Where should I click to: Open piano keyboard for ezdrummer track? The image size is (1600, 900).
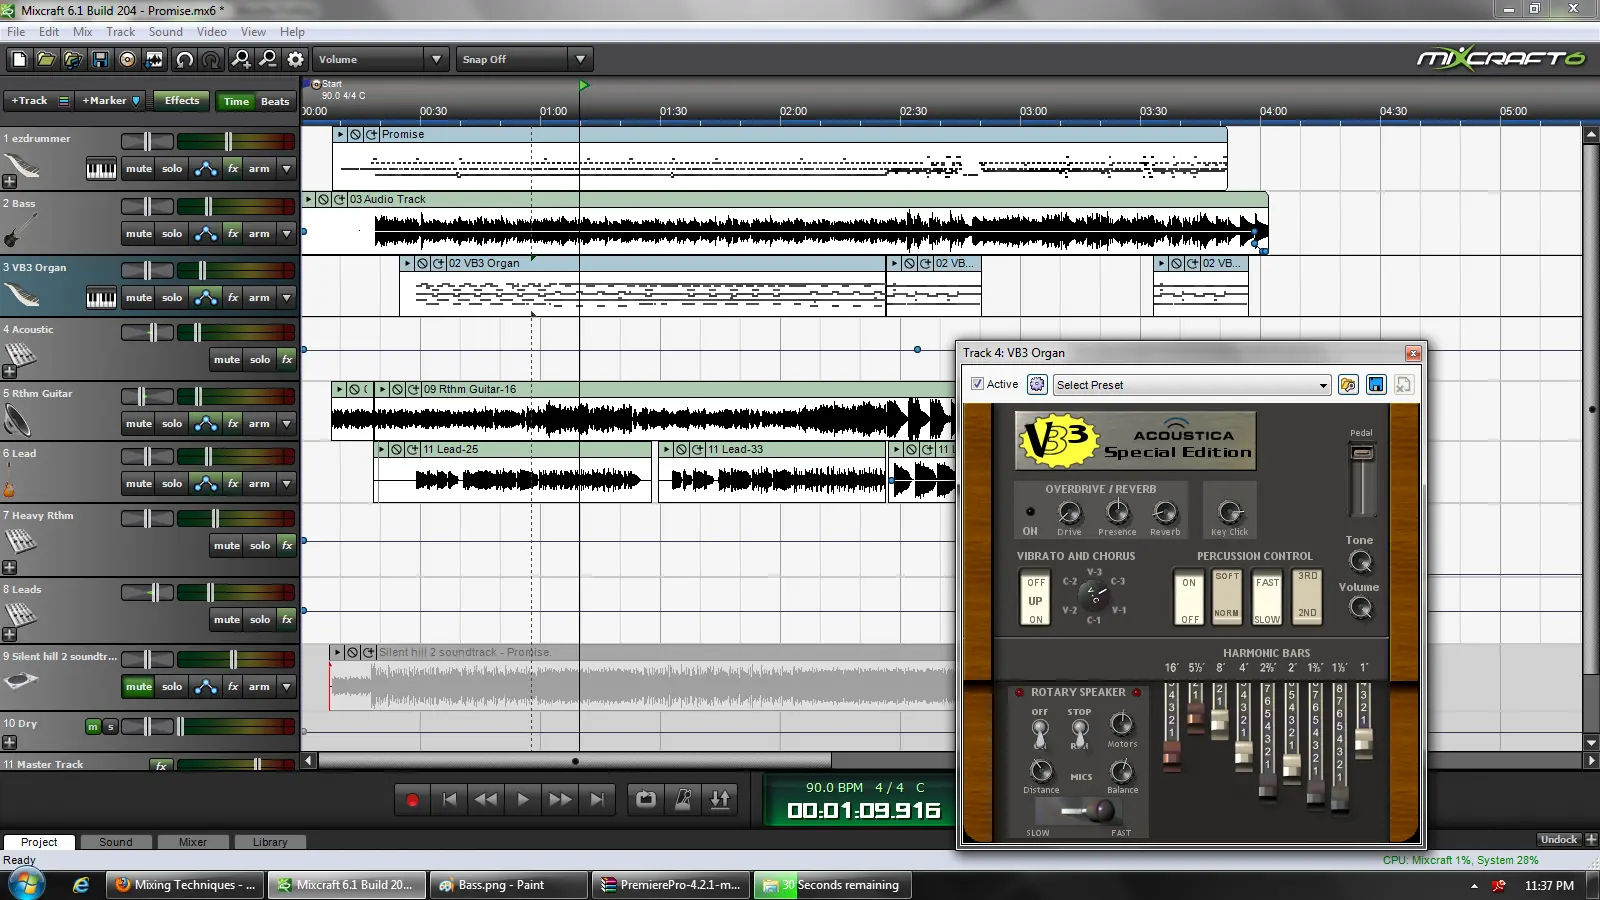[x=101, y=169]
